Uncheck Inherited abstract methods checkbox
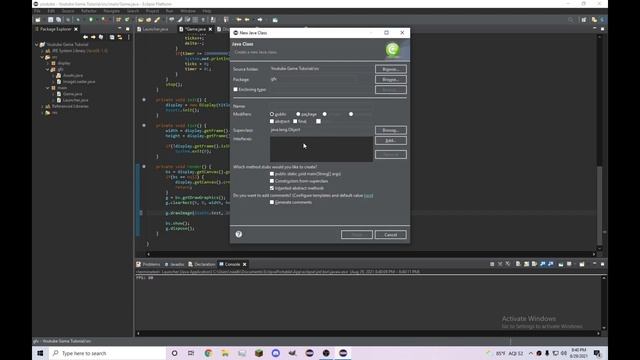The width and height of the screenshot is (640, 360). [x=272, y=188]
